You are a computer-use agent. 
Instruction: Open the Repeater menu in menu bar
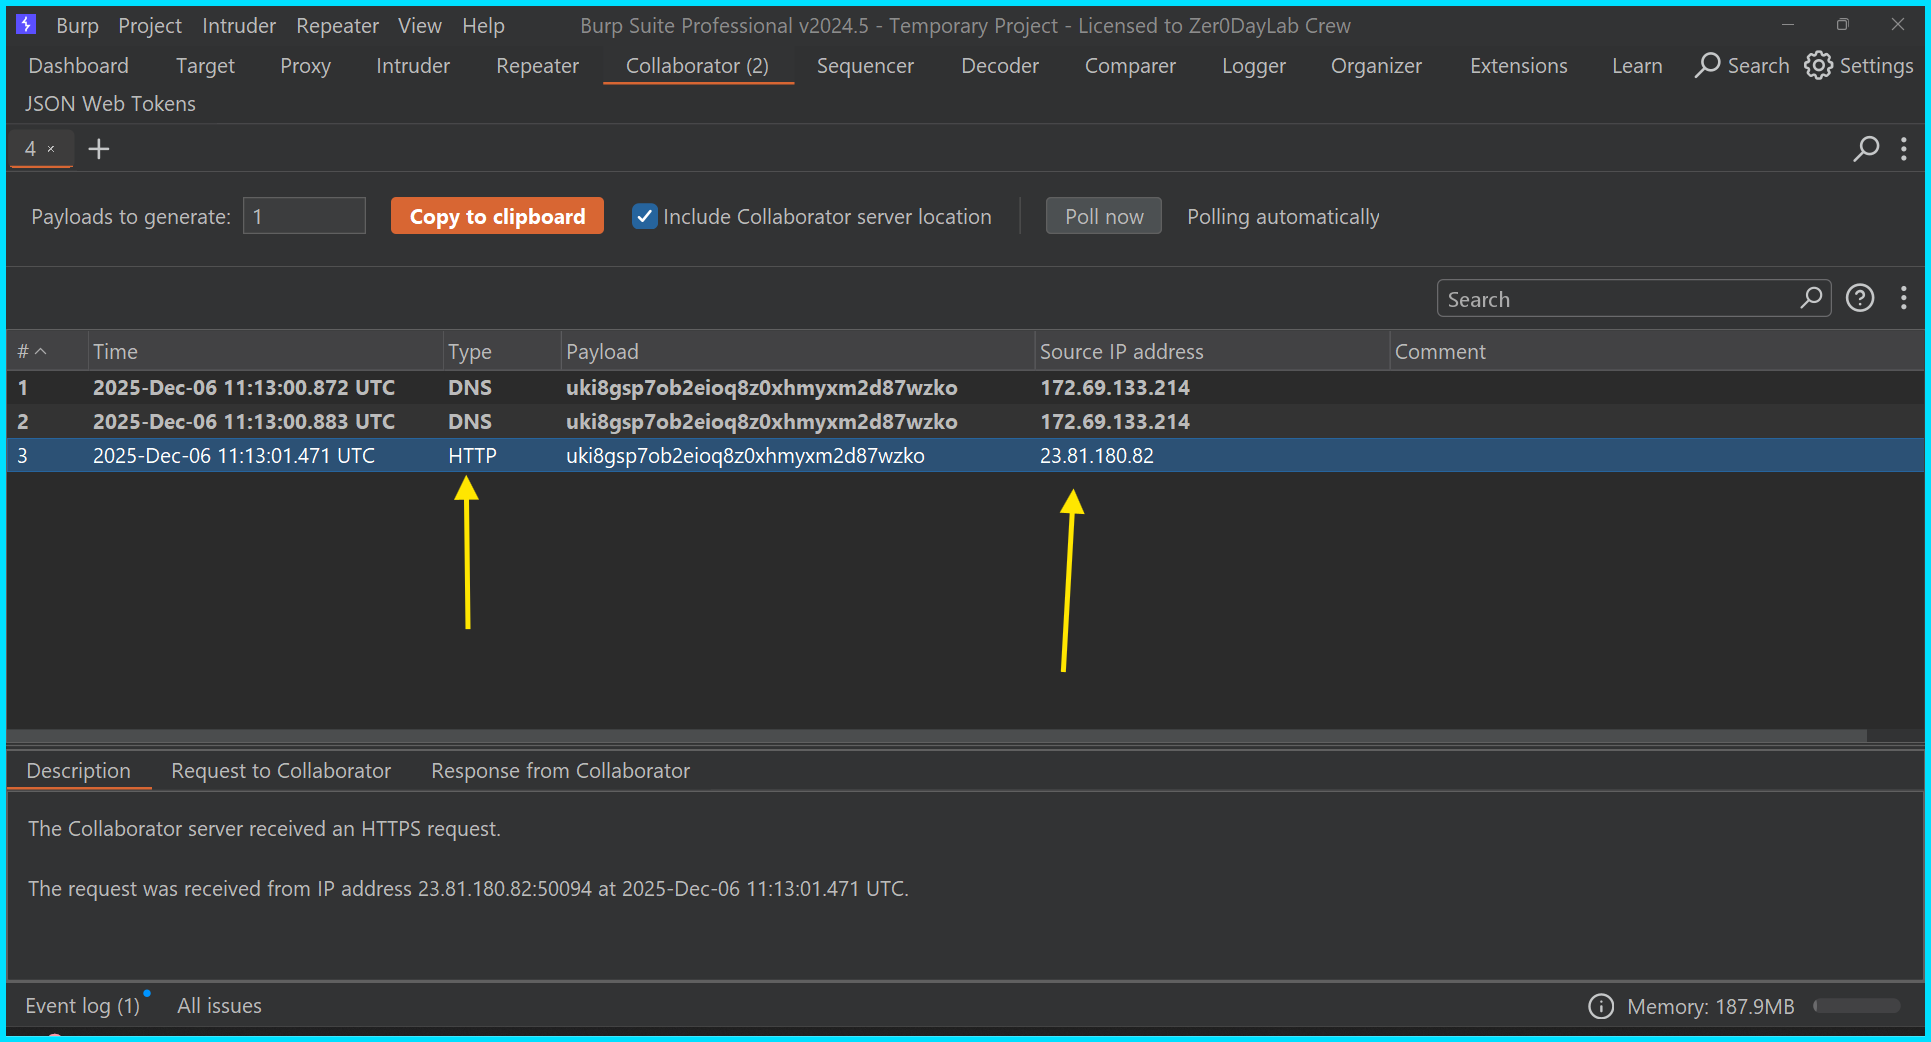(x=337, y=26)
